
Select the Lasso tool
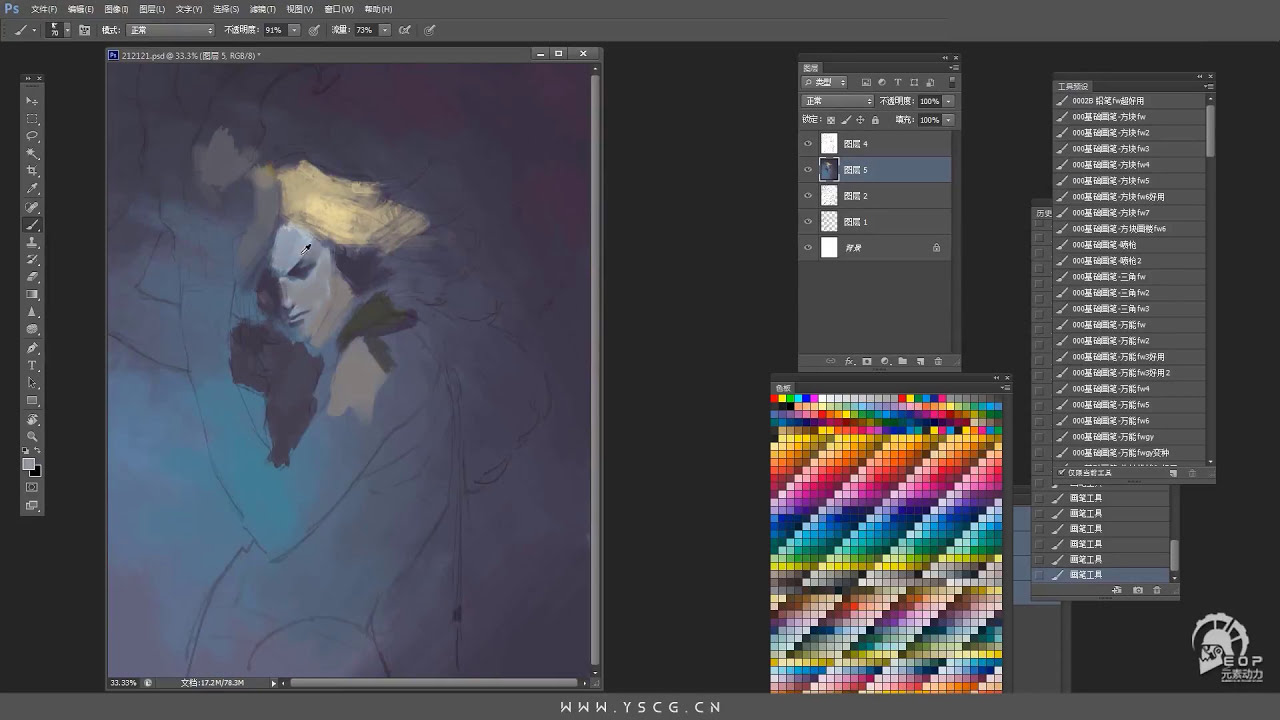tap(32, 136)
